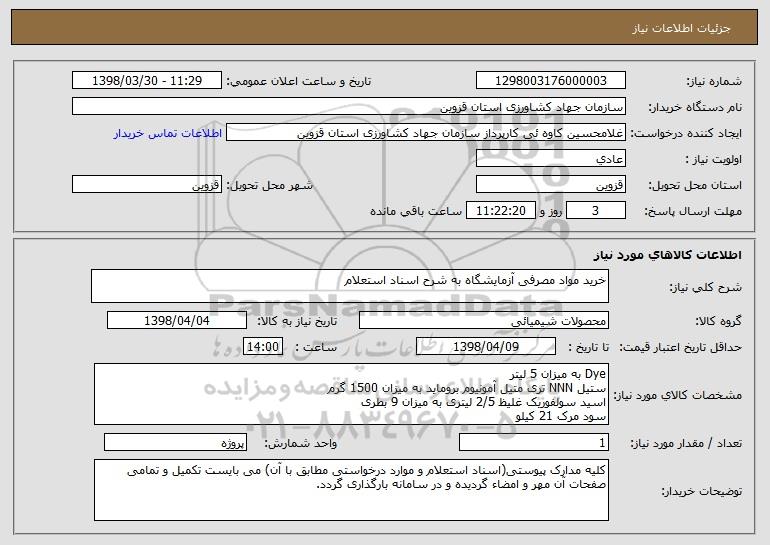Click the need number field 1298003176000003
Image resolution: width=770 pixels, height=545 pixels.
coord(550,81)
